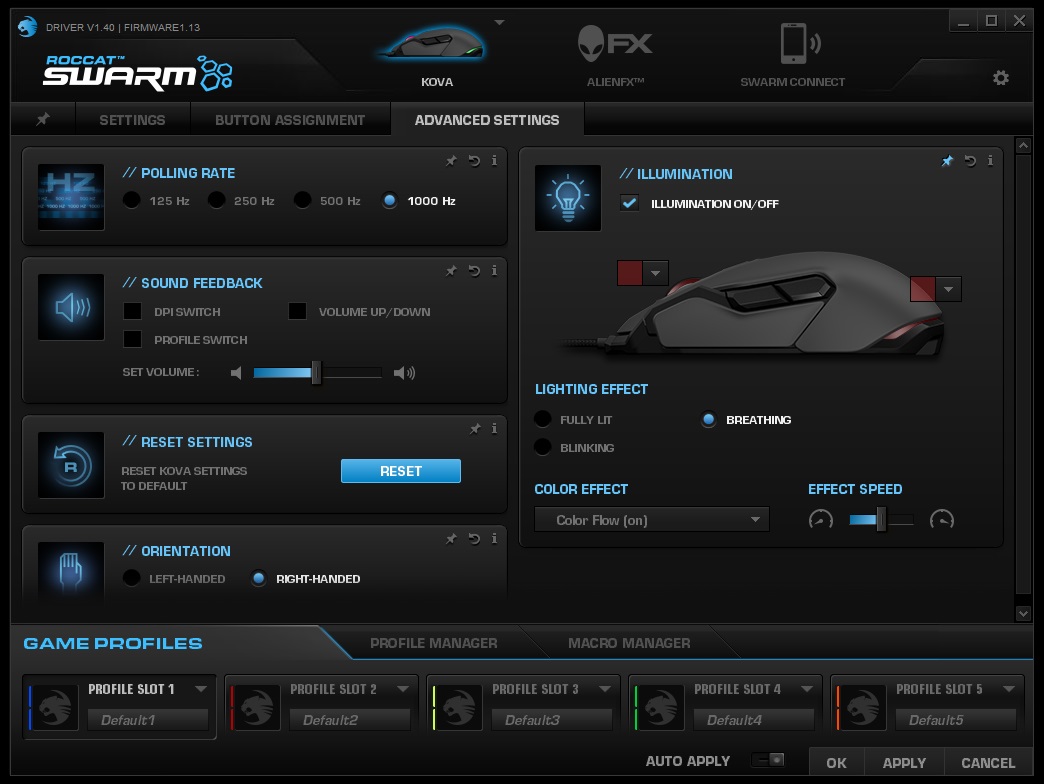Viewport: 1044px width, 784px height.
Task: Open Profile Slot 1 dropdown arrow
Action: coord(200,689)
